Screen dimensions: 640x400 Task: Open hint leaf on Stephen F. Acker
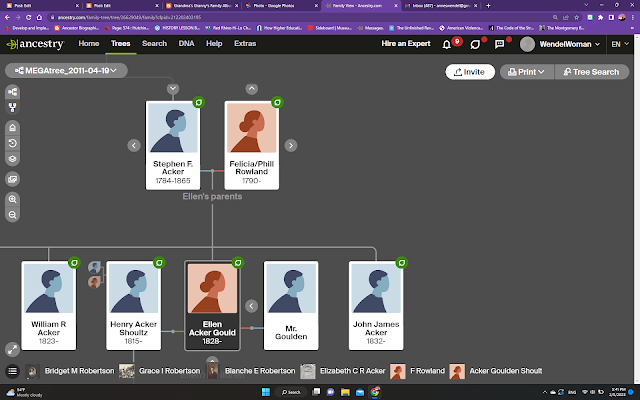(199, 102)
